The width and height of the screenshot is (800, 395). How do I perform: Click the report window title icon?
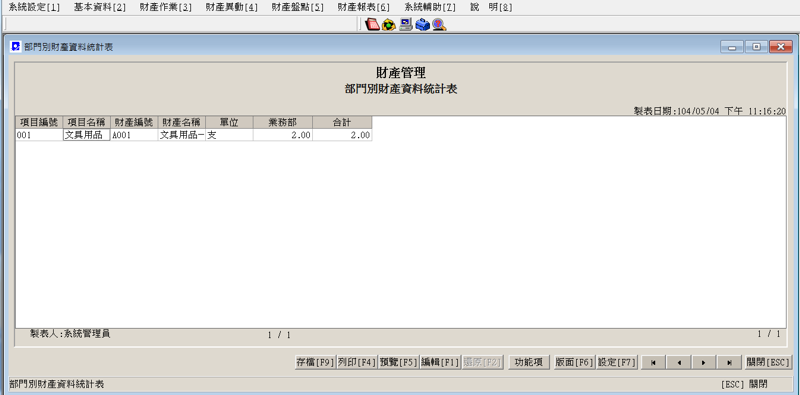pos(16,46)
